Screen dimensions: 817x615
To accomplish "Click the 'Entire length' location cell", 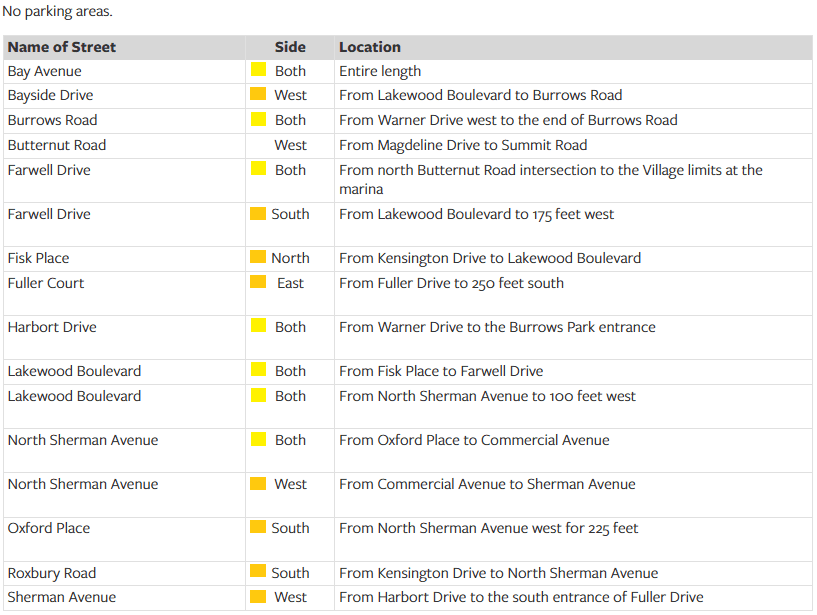I will (x=380, y=71).
